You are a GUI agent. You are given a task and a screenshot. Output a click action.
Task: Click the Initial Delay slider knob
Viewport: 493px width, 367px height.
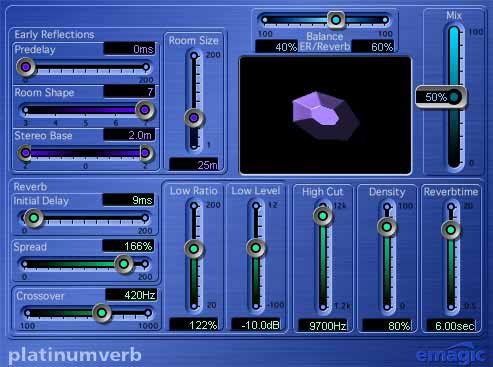(34, 218)
